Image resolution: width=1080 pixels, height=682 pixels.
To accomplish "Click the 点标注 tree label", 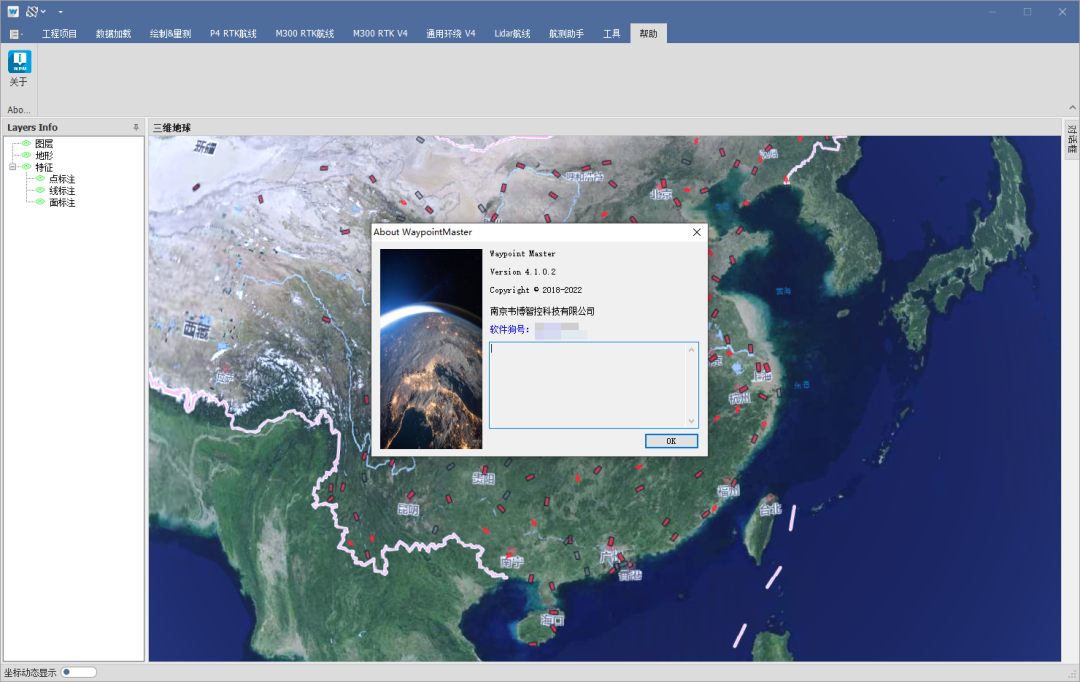I will click(62, 179).
